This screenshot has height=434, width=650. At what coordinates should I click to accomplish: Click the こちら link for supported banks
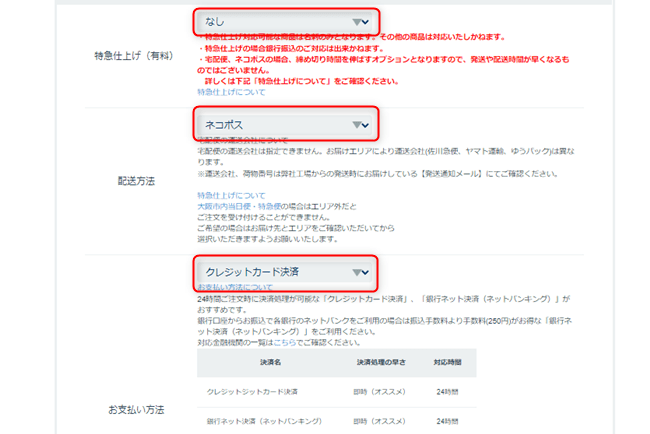tap(284, 342)
